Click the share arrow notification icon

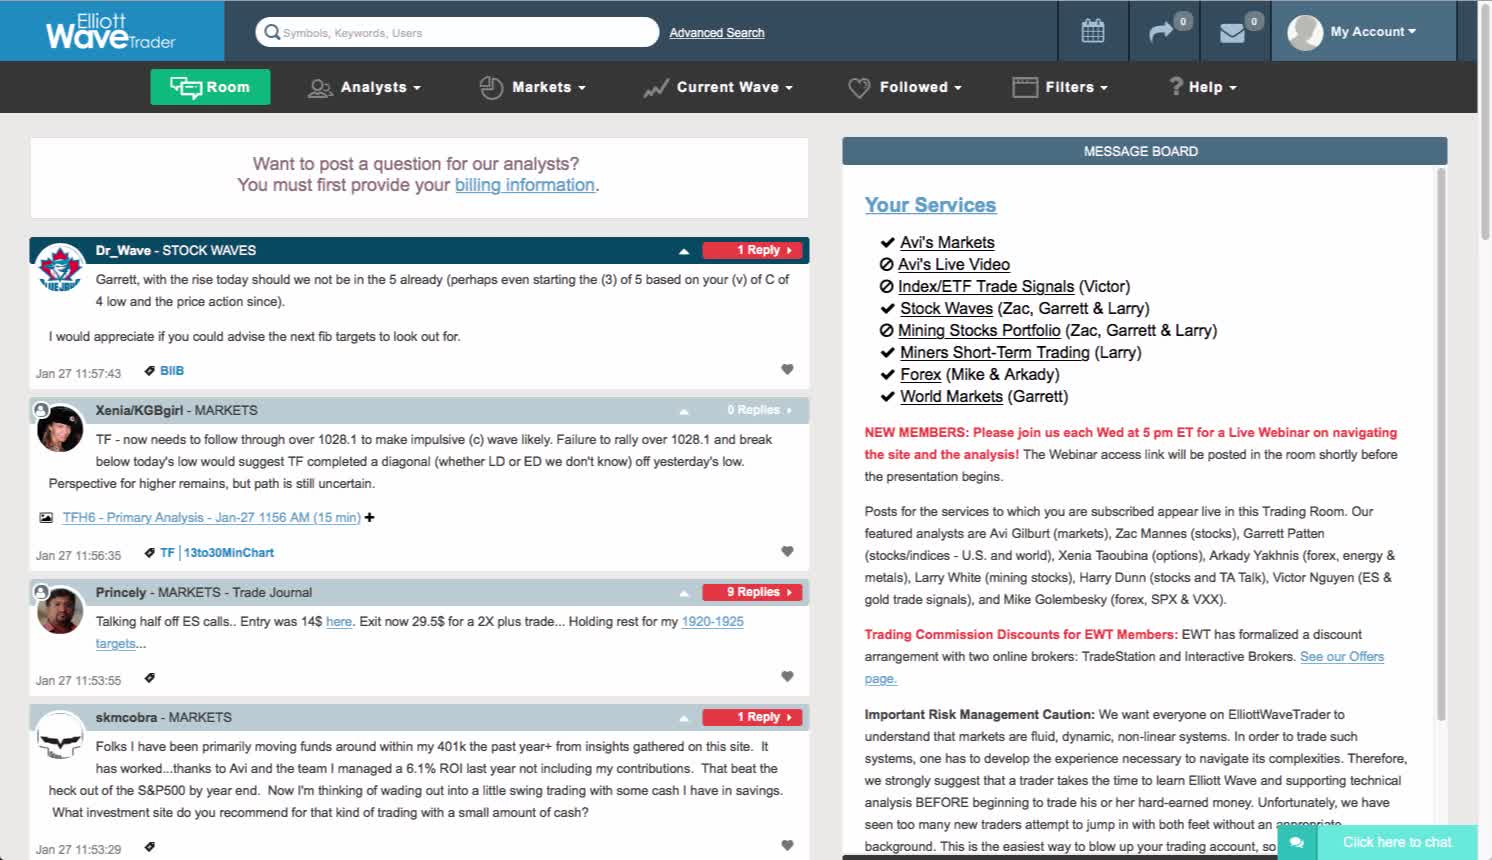click(1161, 32)
